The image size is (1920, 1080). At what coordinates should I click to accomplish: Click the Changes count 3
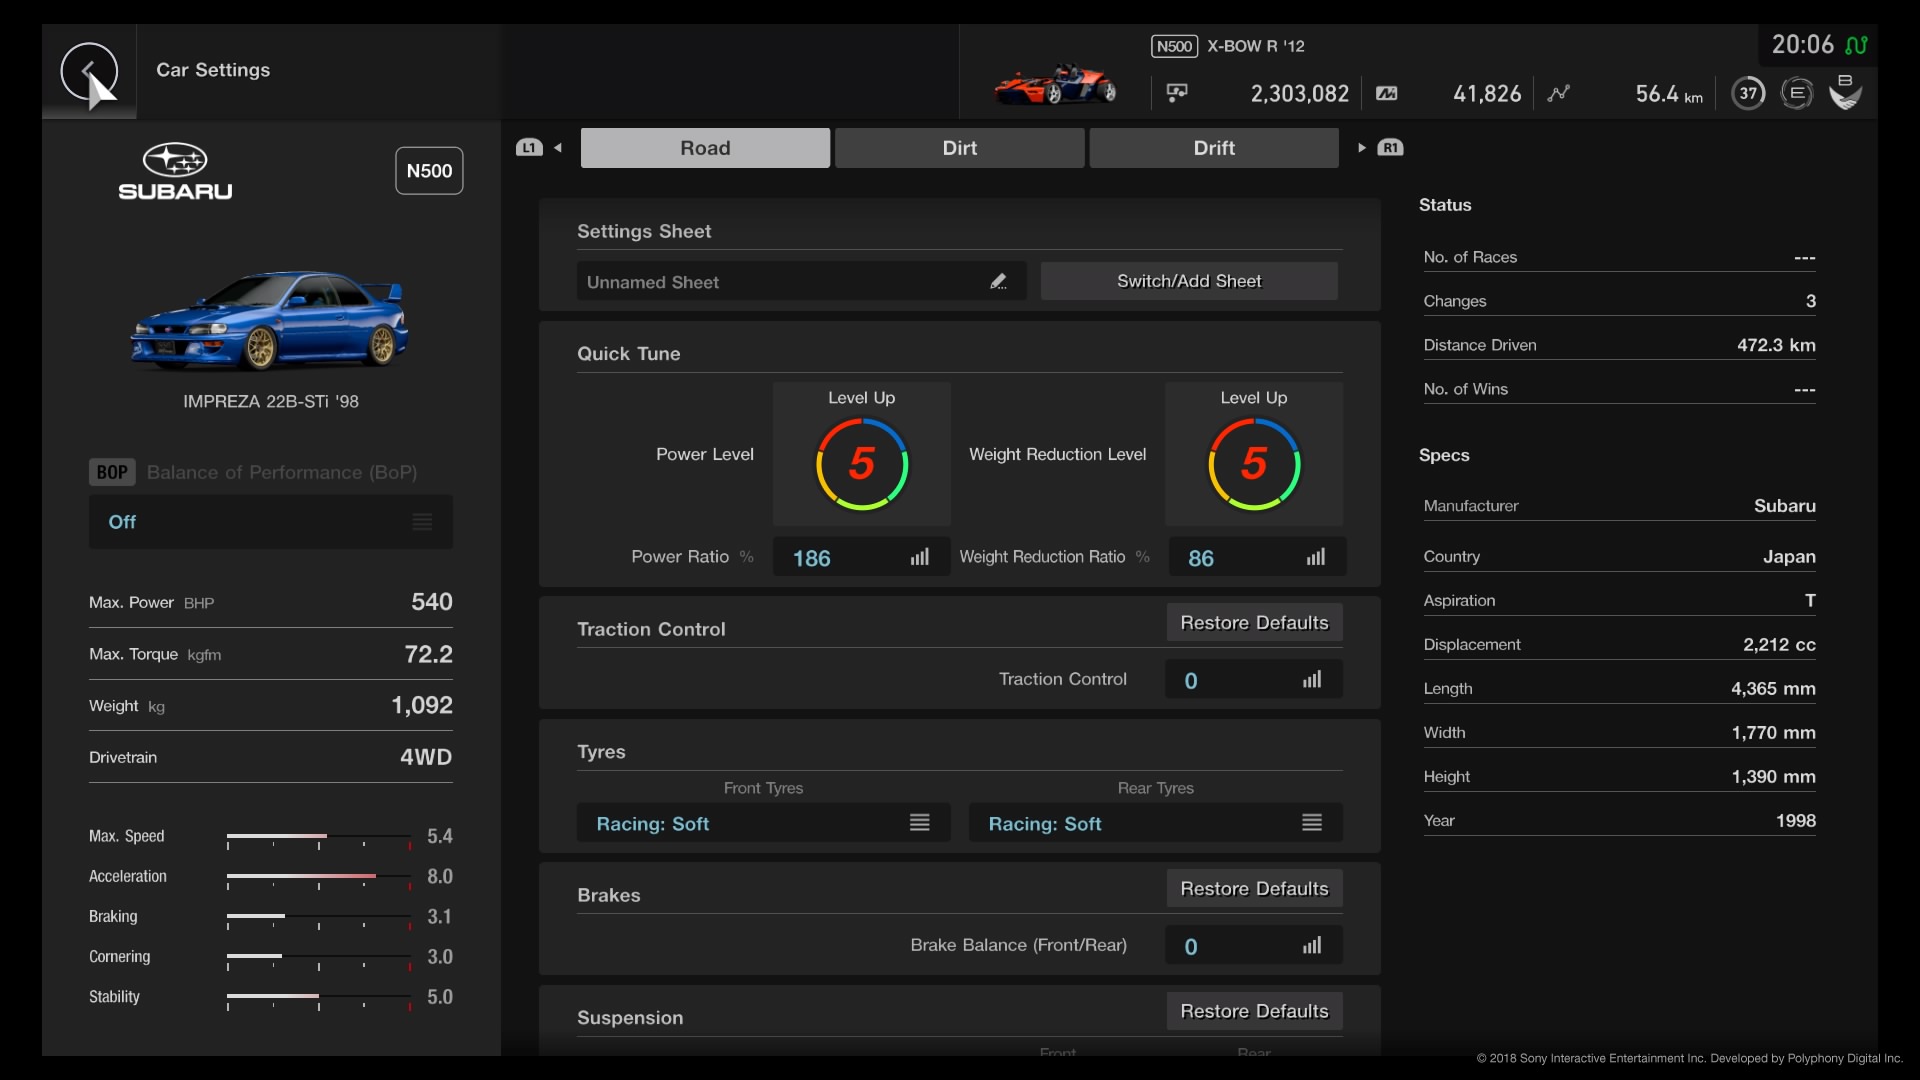tap(1811, 301)
